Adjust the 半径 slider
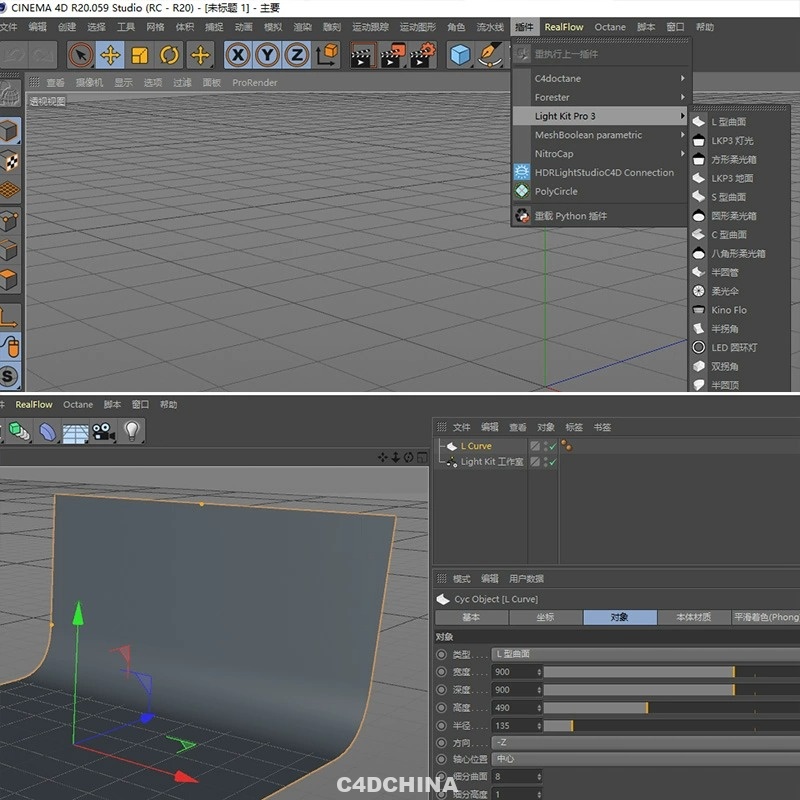 pyautogui.click(x=671, y=726)
